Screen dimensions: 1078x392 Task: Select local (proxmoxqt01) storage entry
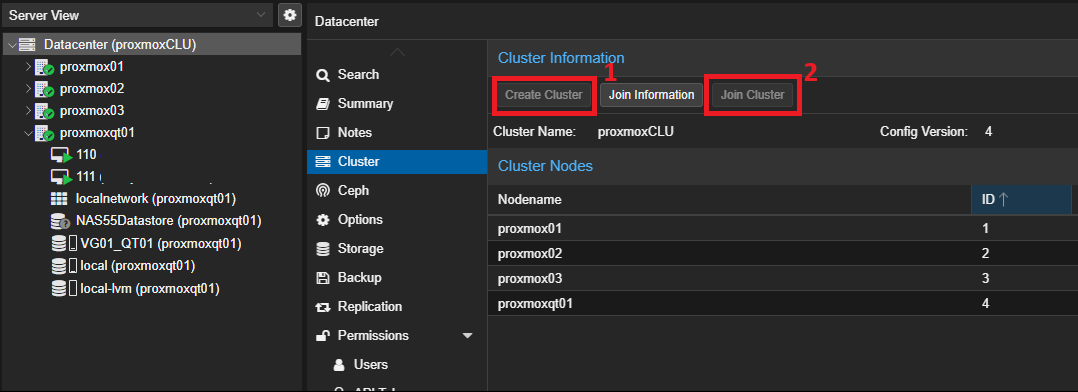(138, 265)
